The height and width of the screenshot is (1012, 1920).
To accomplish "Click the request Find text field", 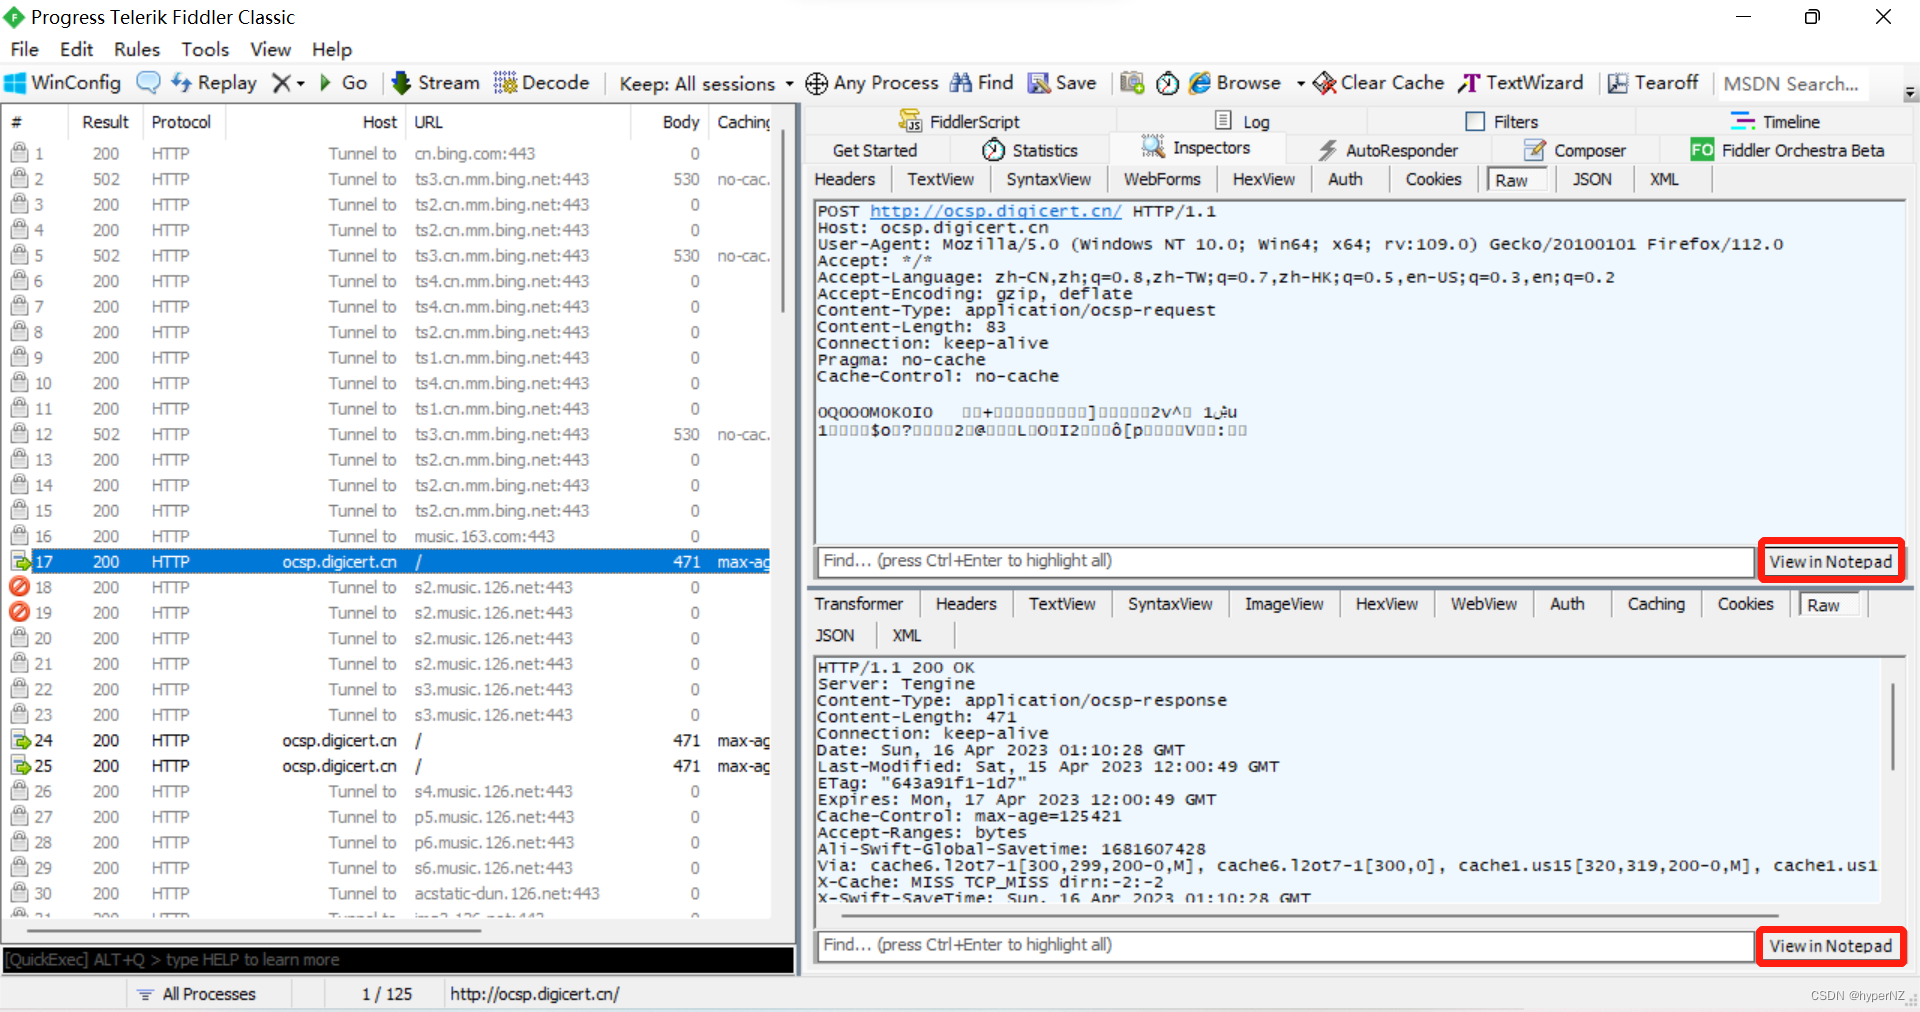I will pos(1286,561).
